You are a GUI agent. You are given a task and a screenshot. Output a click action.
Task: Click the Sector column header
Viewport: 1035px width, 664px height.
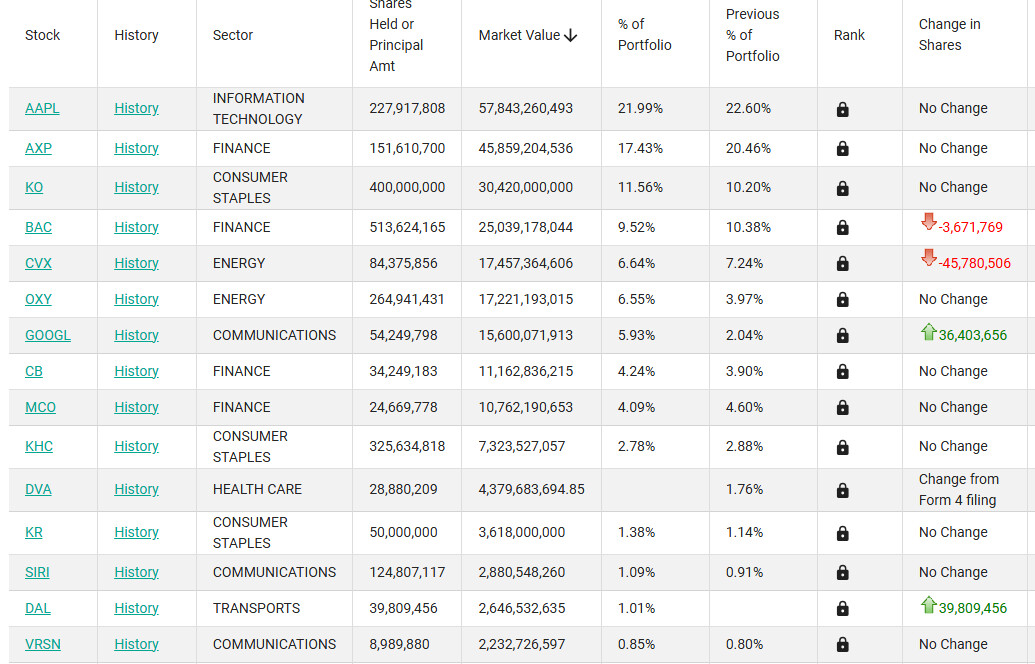click(x=232, y=35)
